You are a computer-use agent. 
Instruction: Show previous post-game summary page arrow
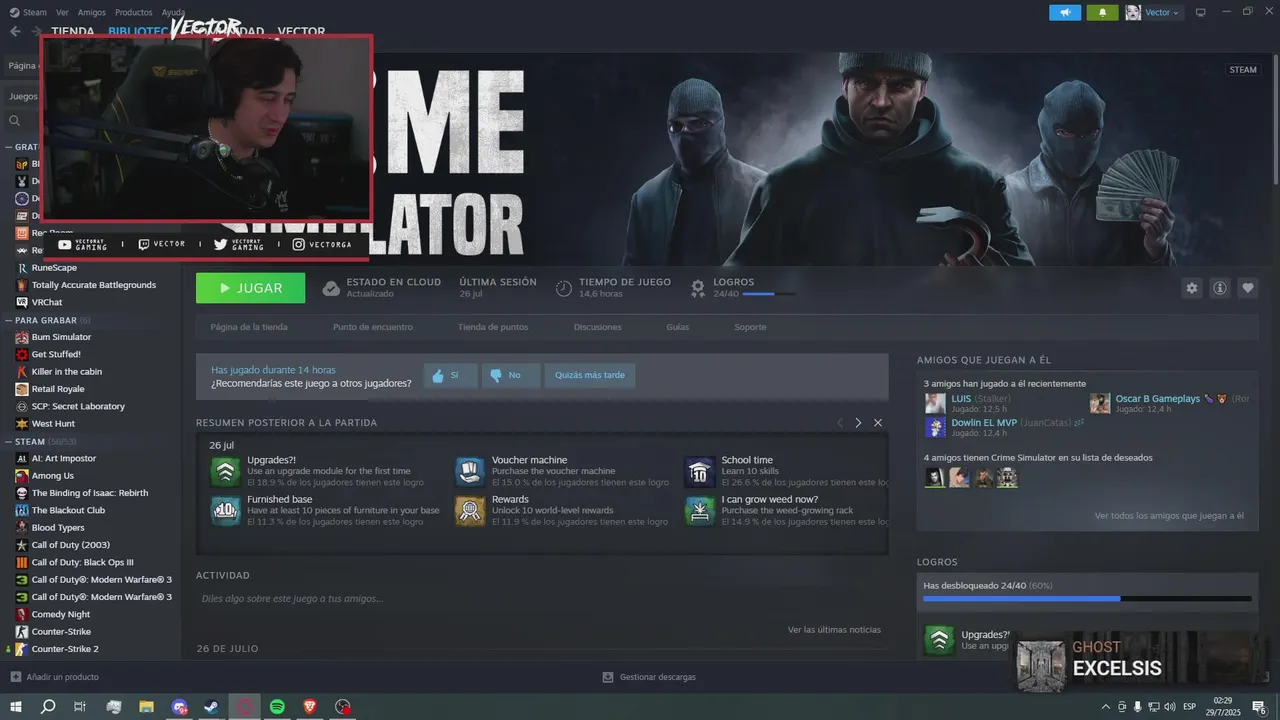coord(840,423)
